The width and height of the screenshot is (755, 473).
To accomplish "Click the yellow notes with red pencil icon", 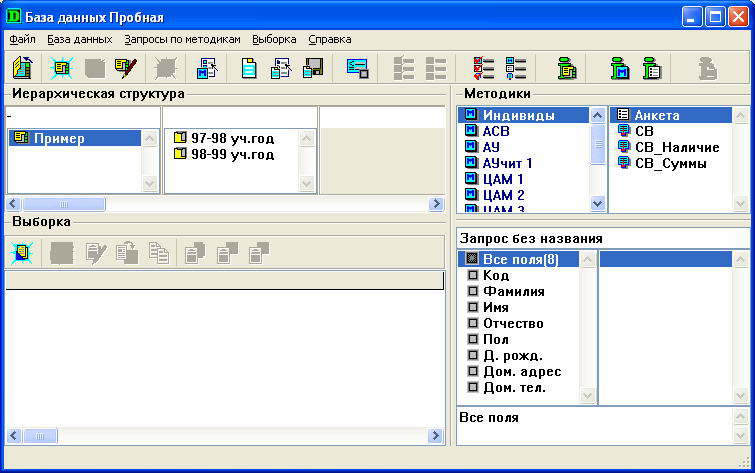I will click(x=126, y=68).
